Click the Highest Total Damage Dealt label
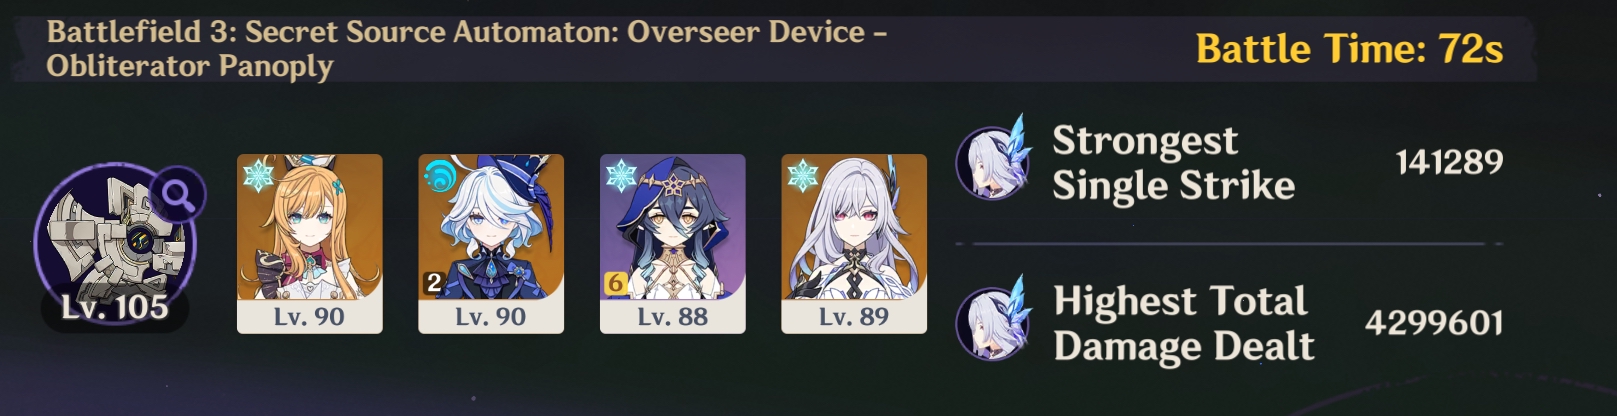 1184,323
